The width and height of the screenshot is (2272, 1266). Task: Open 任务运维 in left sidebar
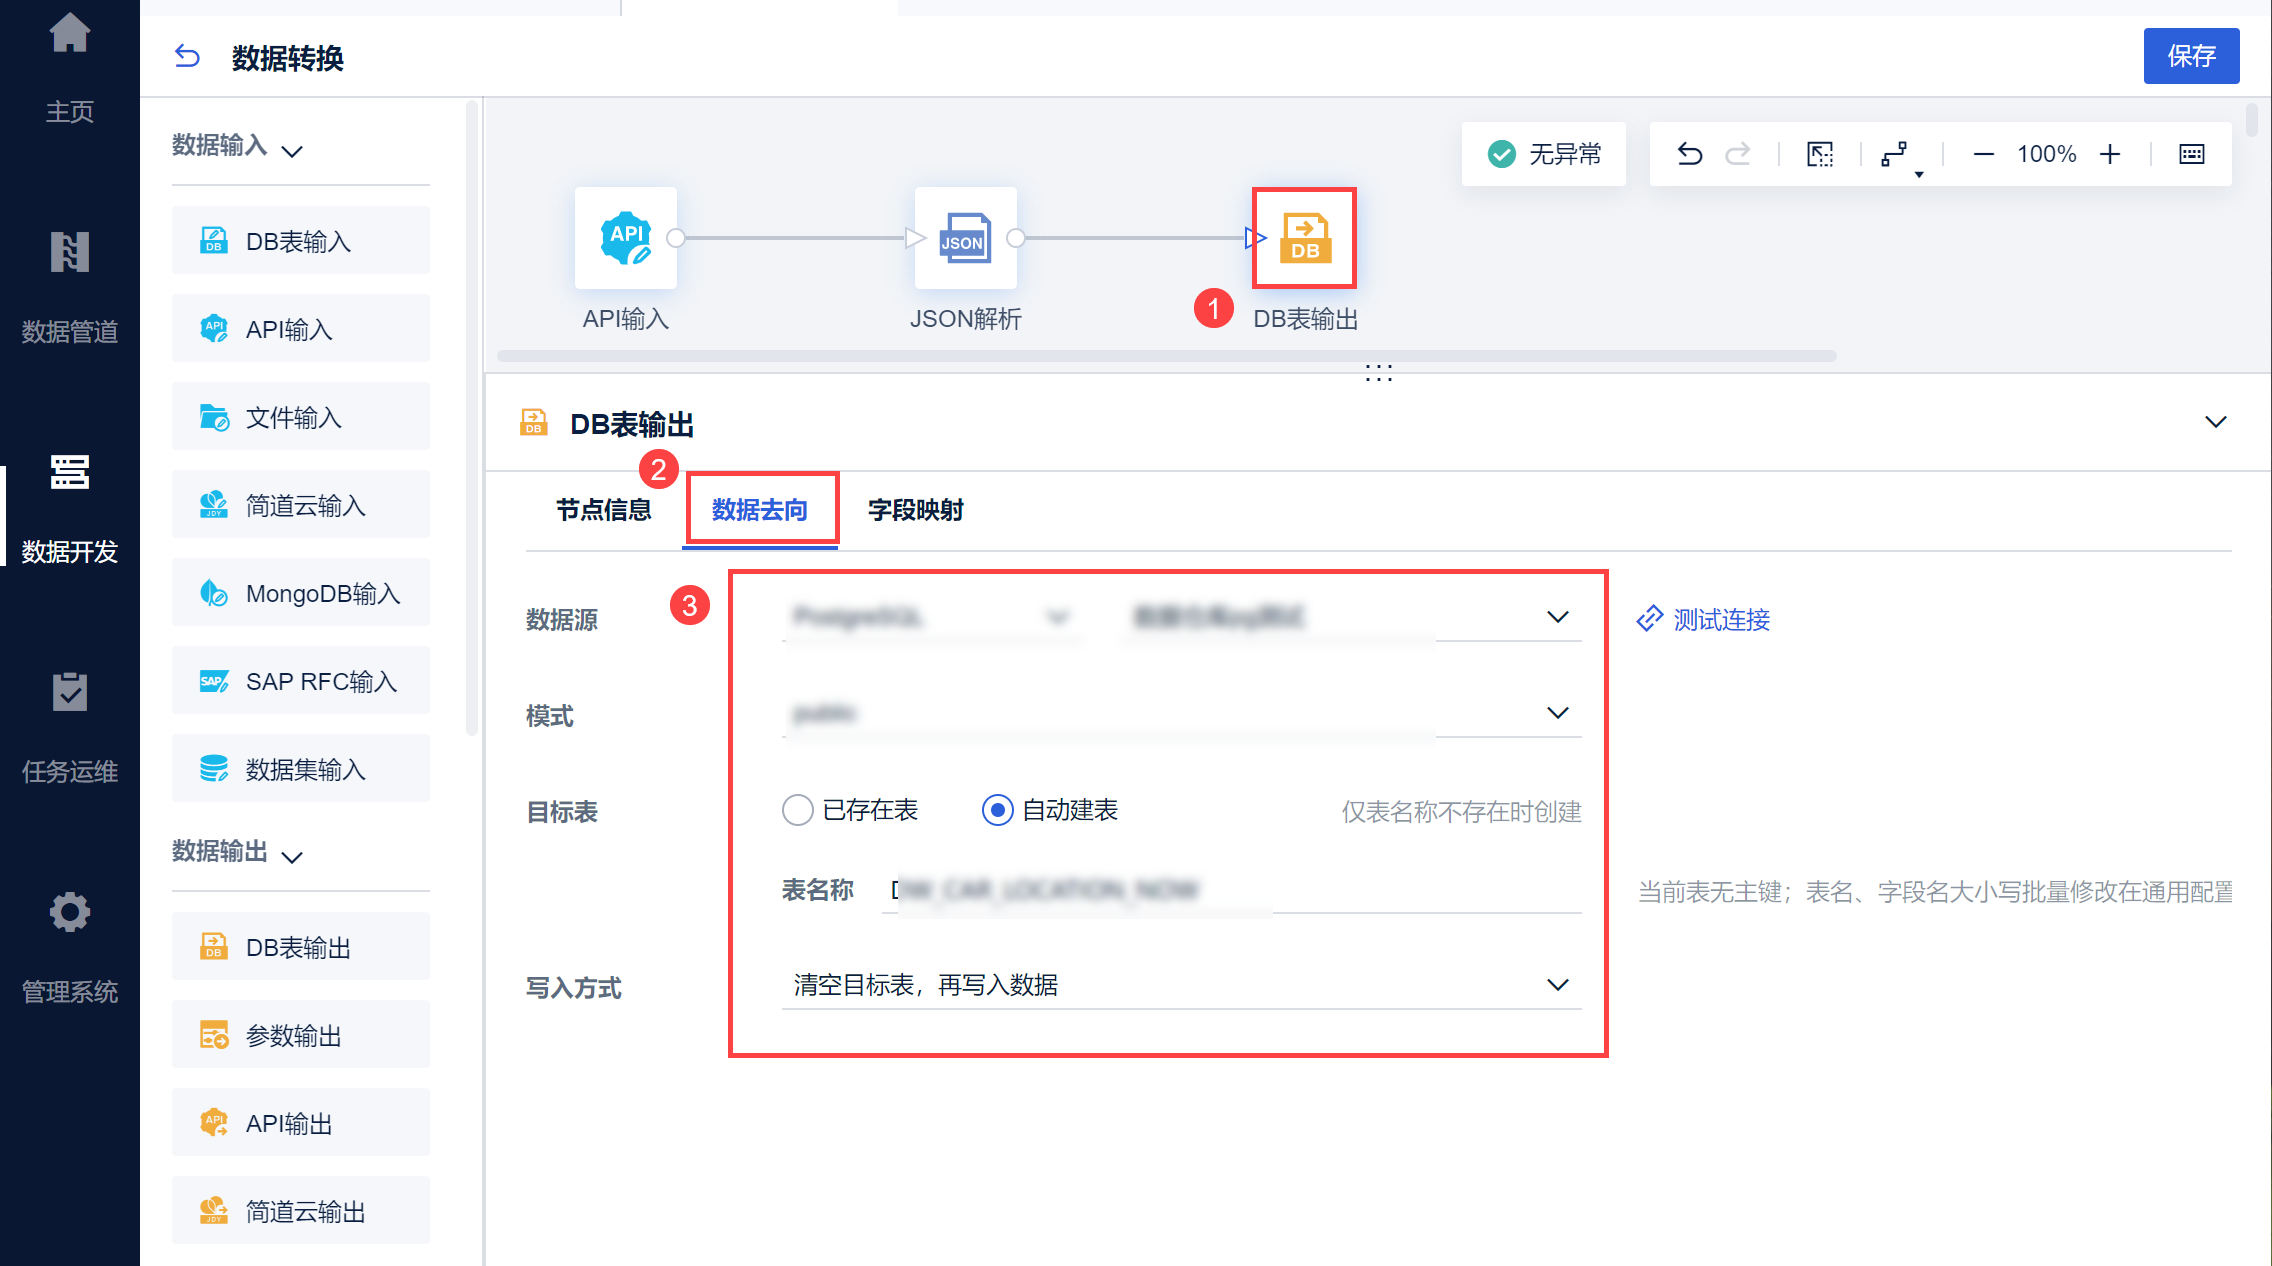click(70, 728)
